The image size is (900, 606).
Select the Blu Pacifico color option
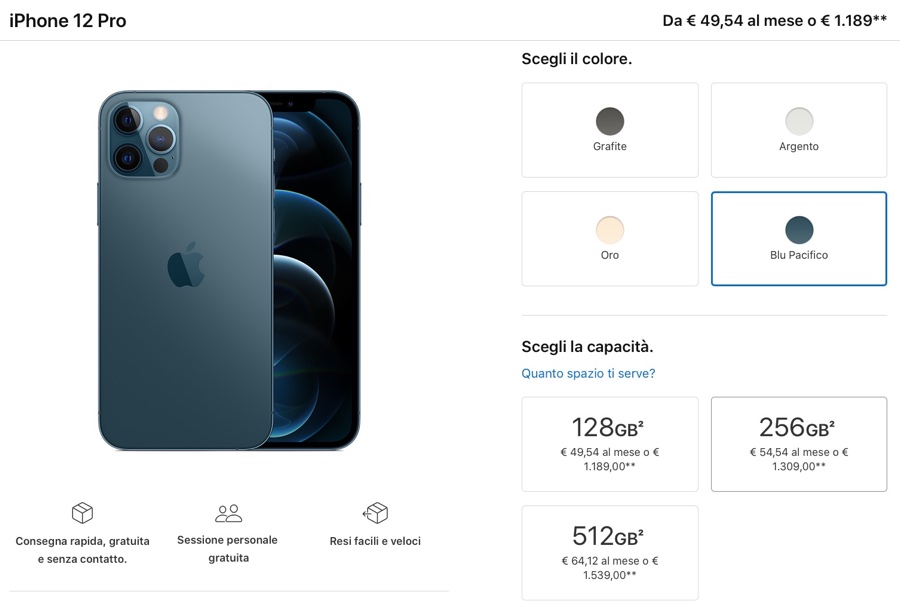click(x=798, y=237)
